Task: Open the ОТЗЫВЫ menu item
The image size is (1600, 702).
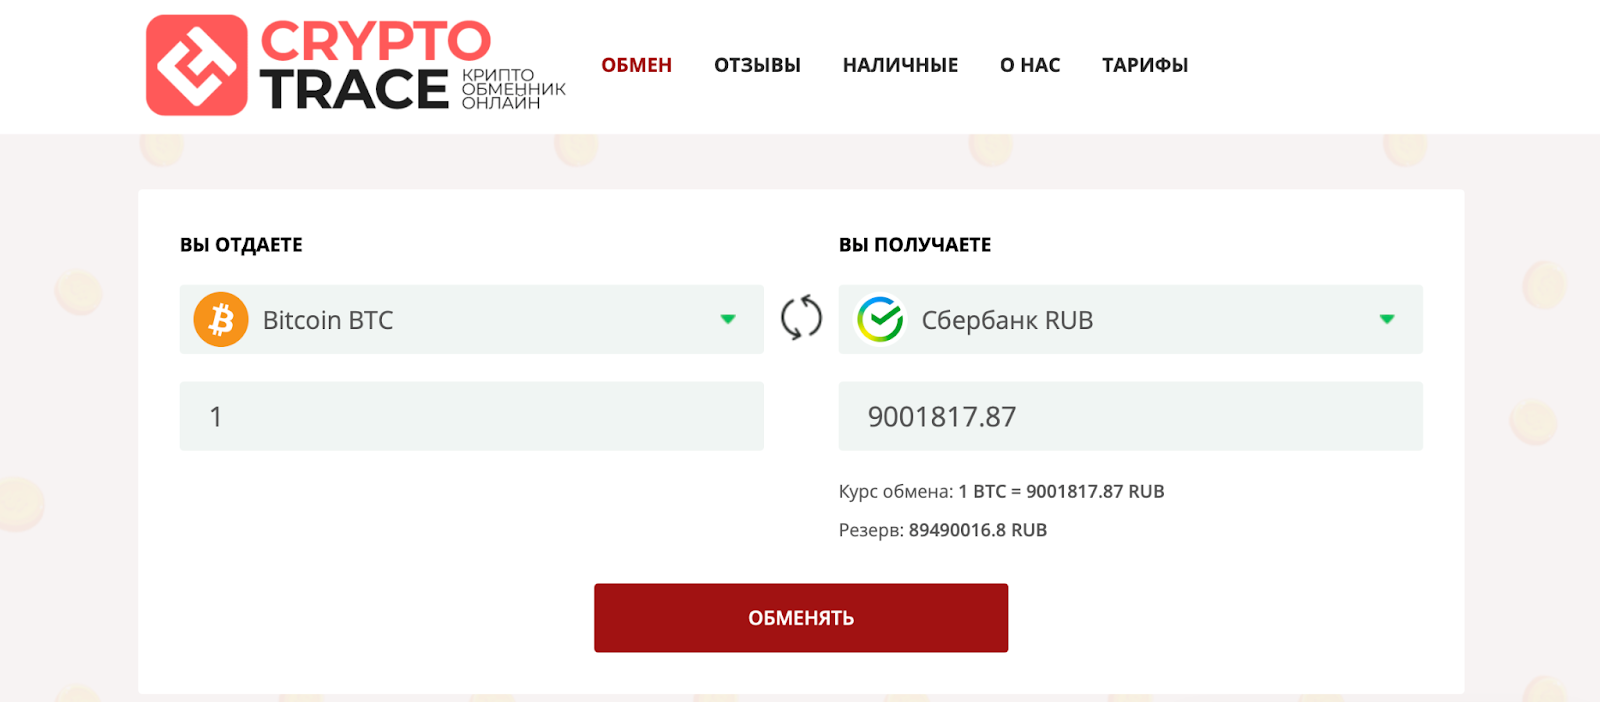Action: (x=757, y=65)
